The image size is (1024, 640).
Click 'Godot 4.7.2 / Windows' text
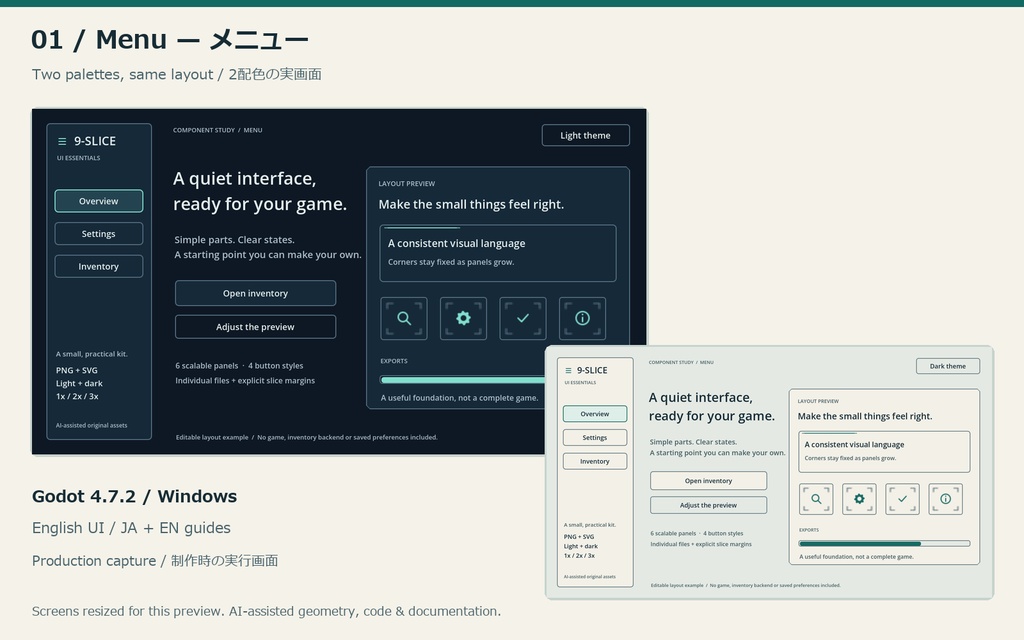135,496
